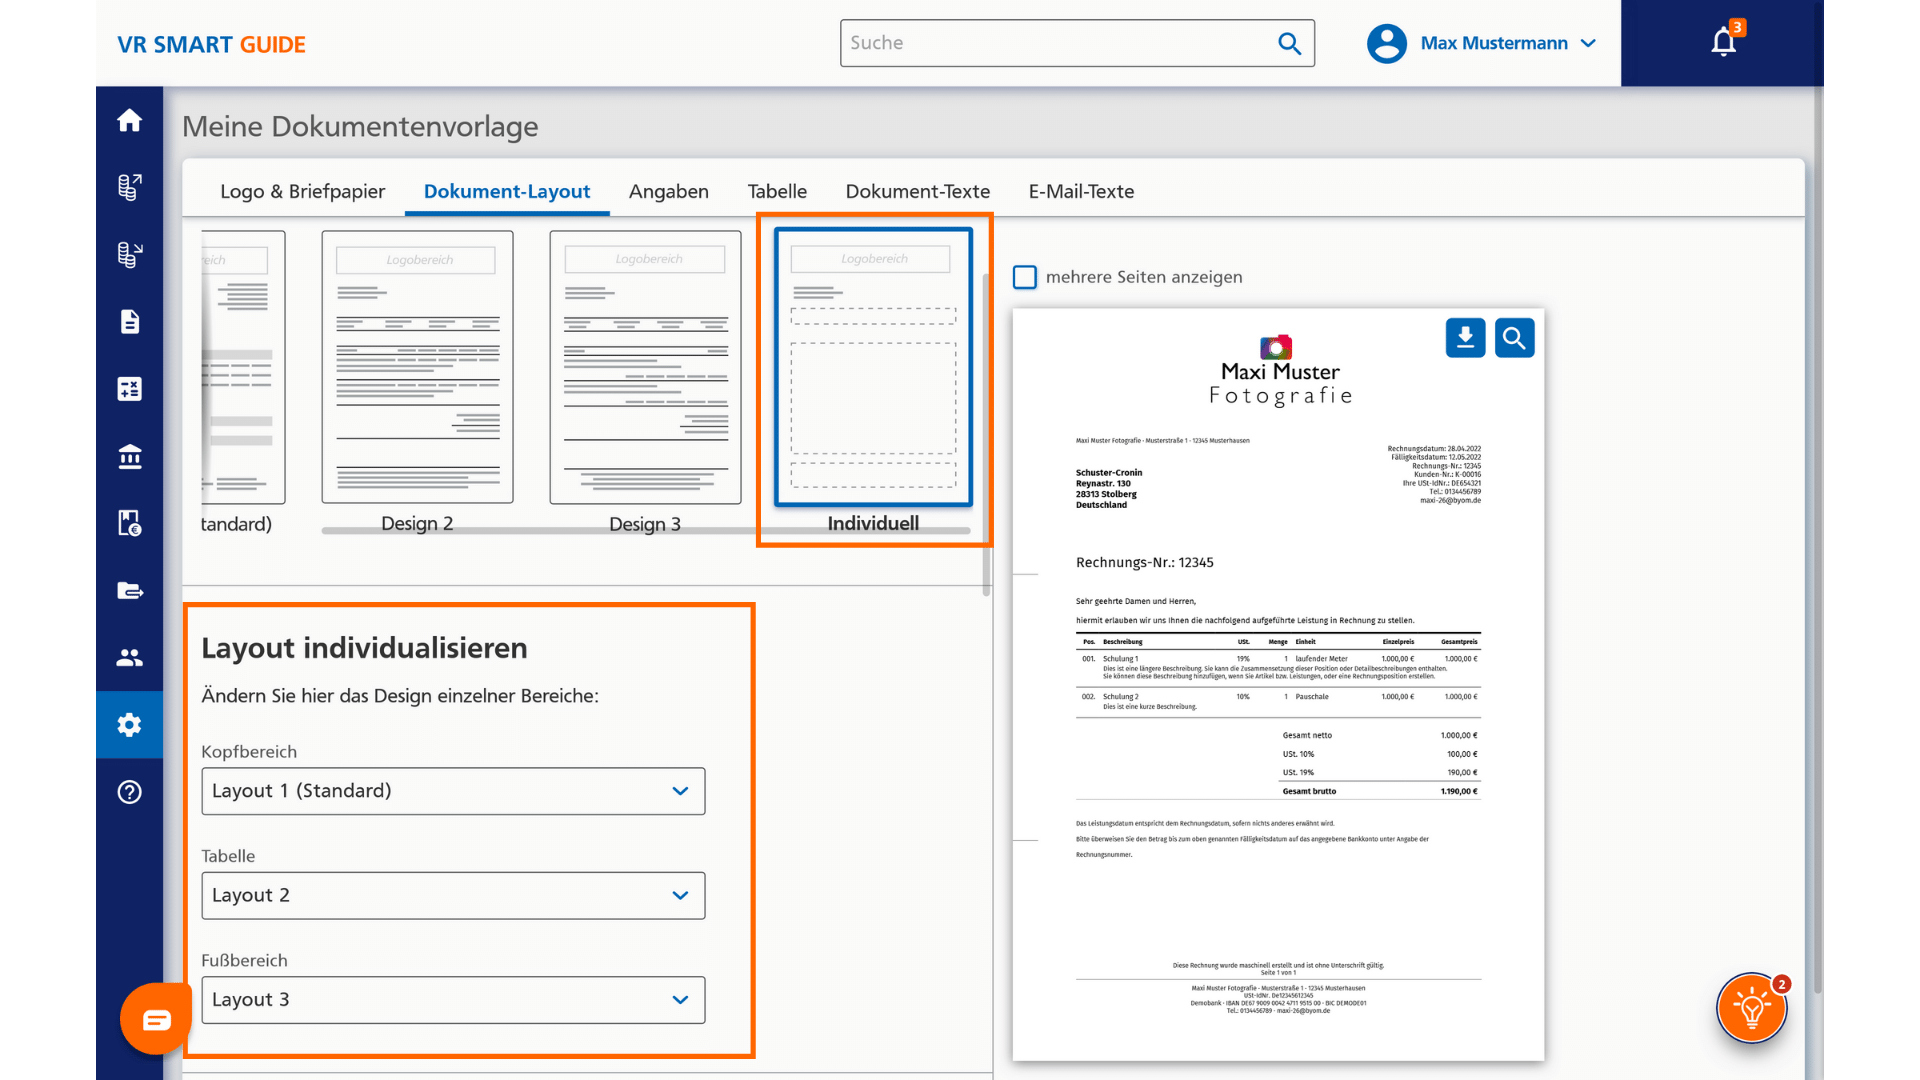Select the Dokument-Layout tab

(507, 191)
